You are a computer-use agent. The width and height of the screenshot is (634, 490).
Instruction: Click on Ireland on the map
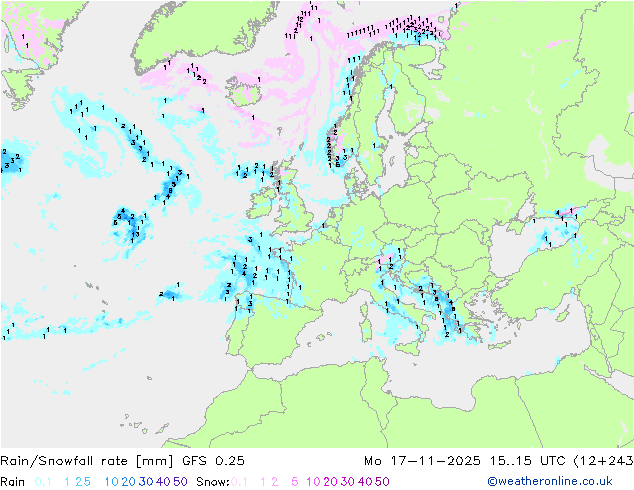pos(261,205)
